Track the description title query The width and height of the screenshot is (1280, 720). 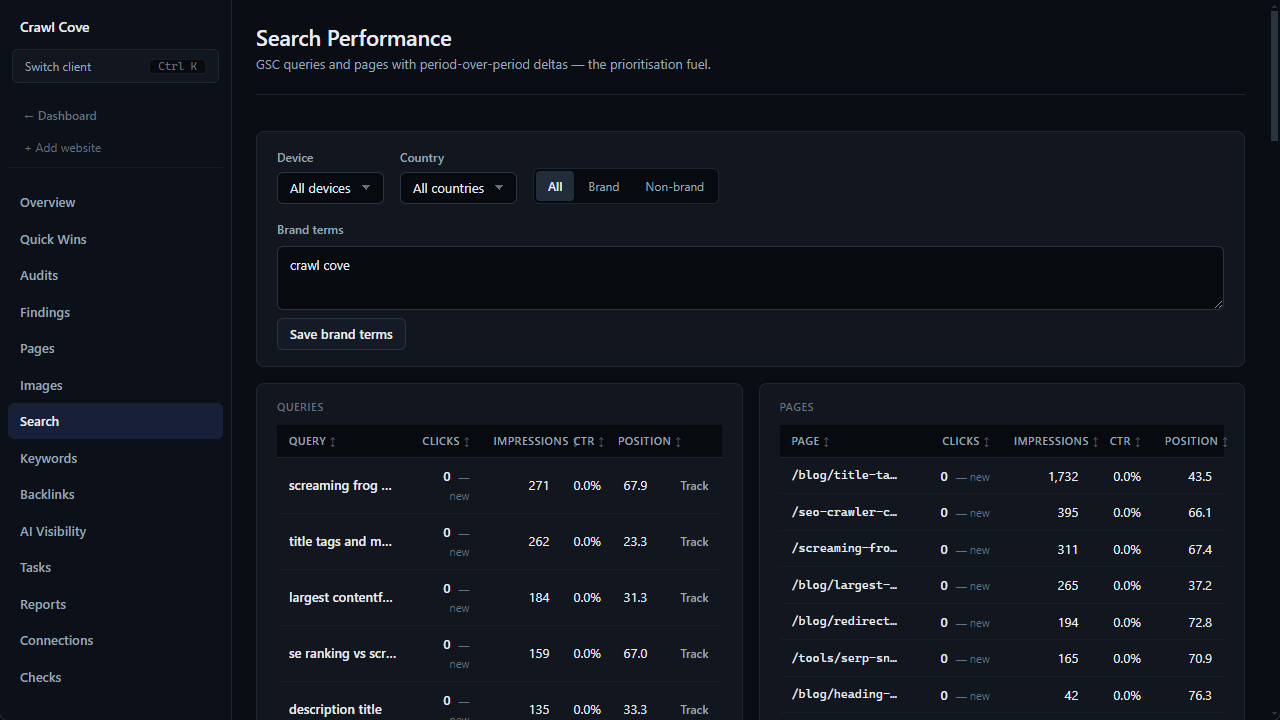pyautogui.click(x=694, y=710)
